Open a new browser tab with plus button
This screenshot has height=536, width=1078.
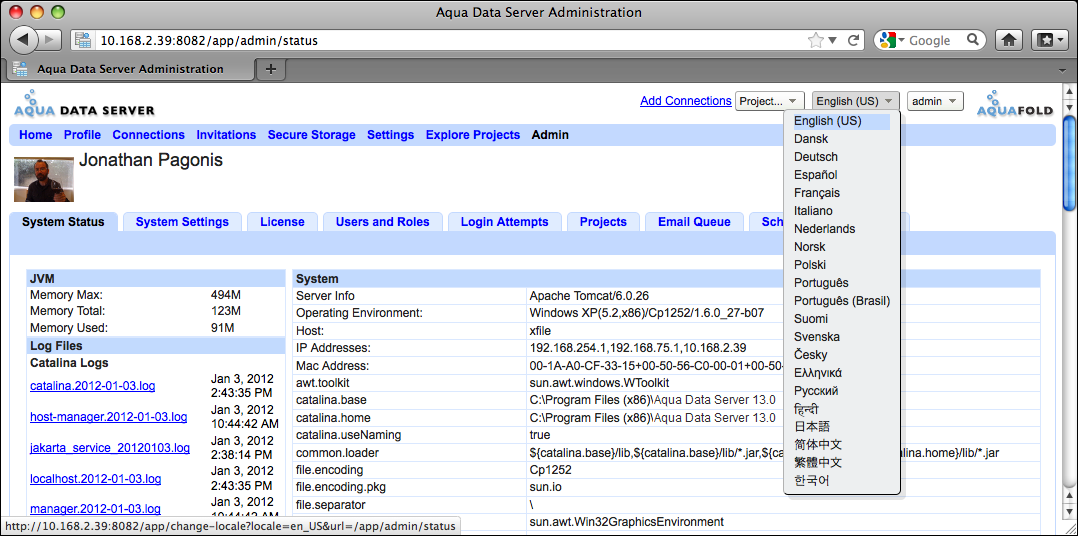click(x=270, y=69)
